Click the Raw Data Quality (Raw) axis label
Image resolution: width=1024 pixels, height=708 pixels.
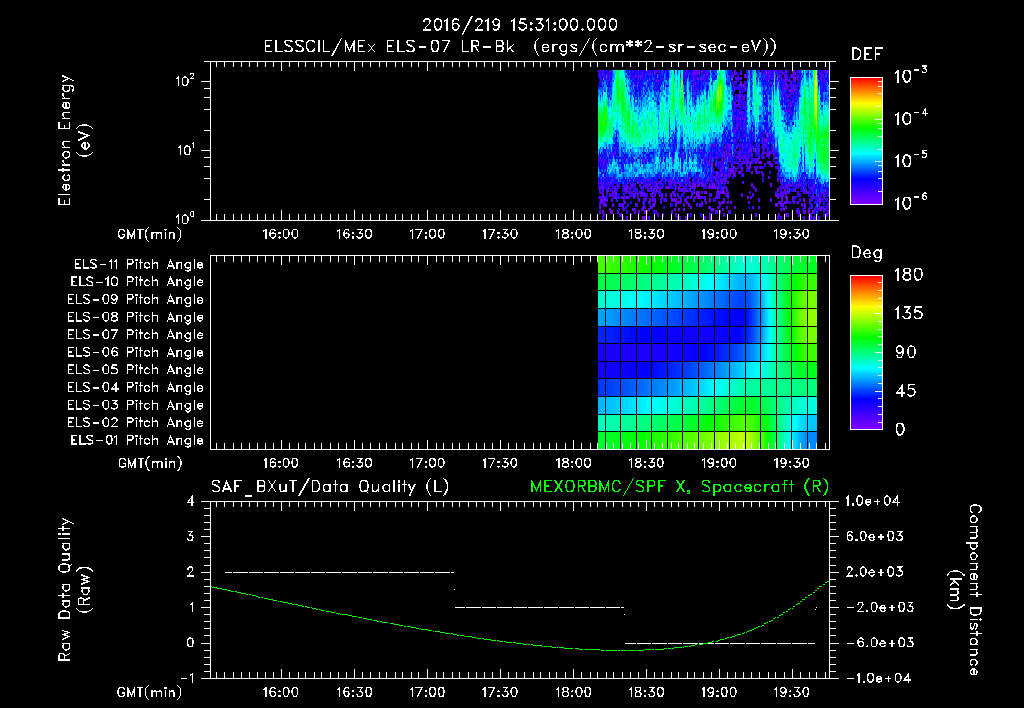click(x=74, y=590)
